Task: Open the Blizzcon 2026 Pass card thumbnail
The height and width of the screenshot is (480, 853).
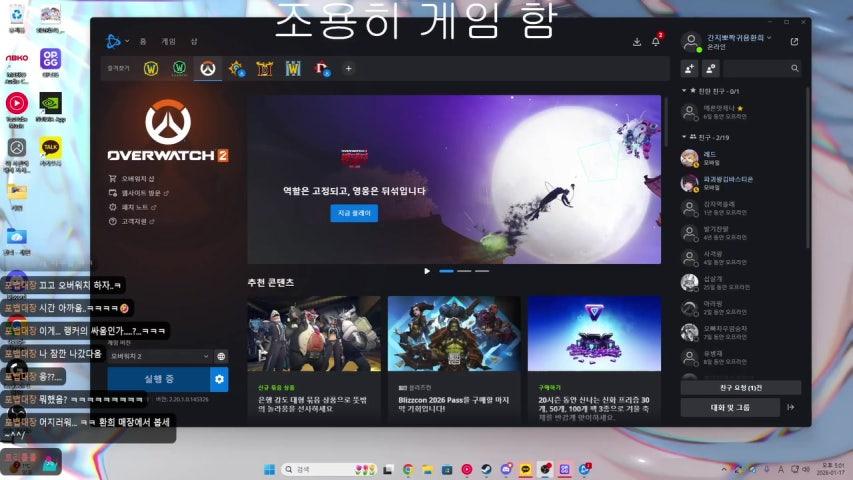Action: (454, 334)
